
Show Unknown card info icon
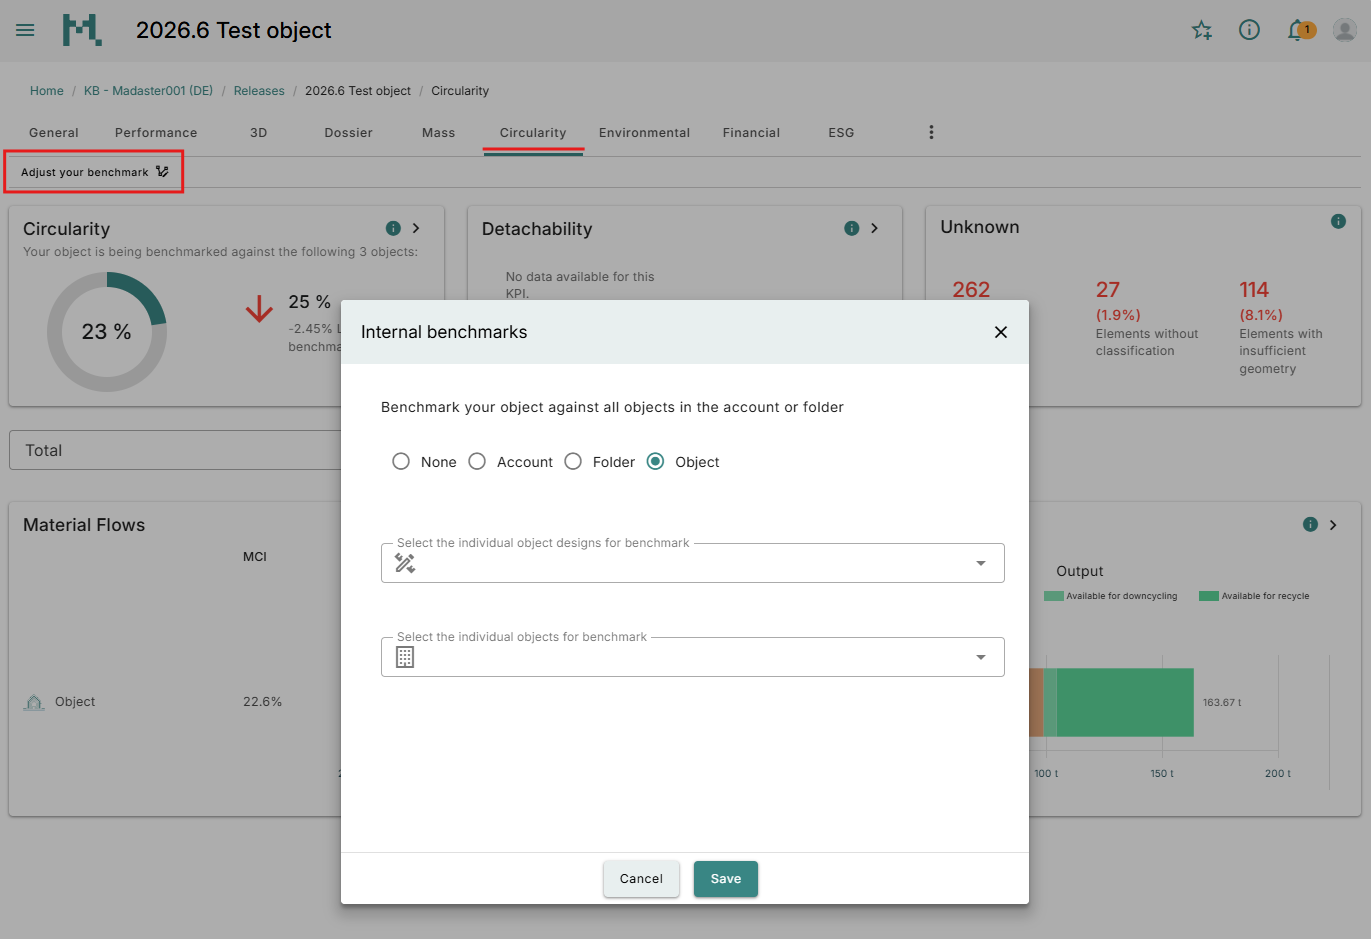coord(1338,221)
